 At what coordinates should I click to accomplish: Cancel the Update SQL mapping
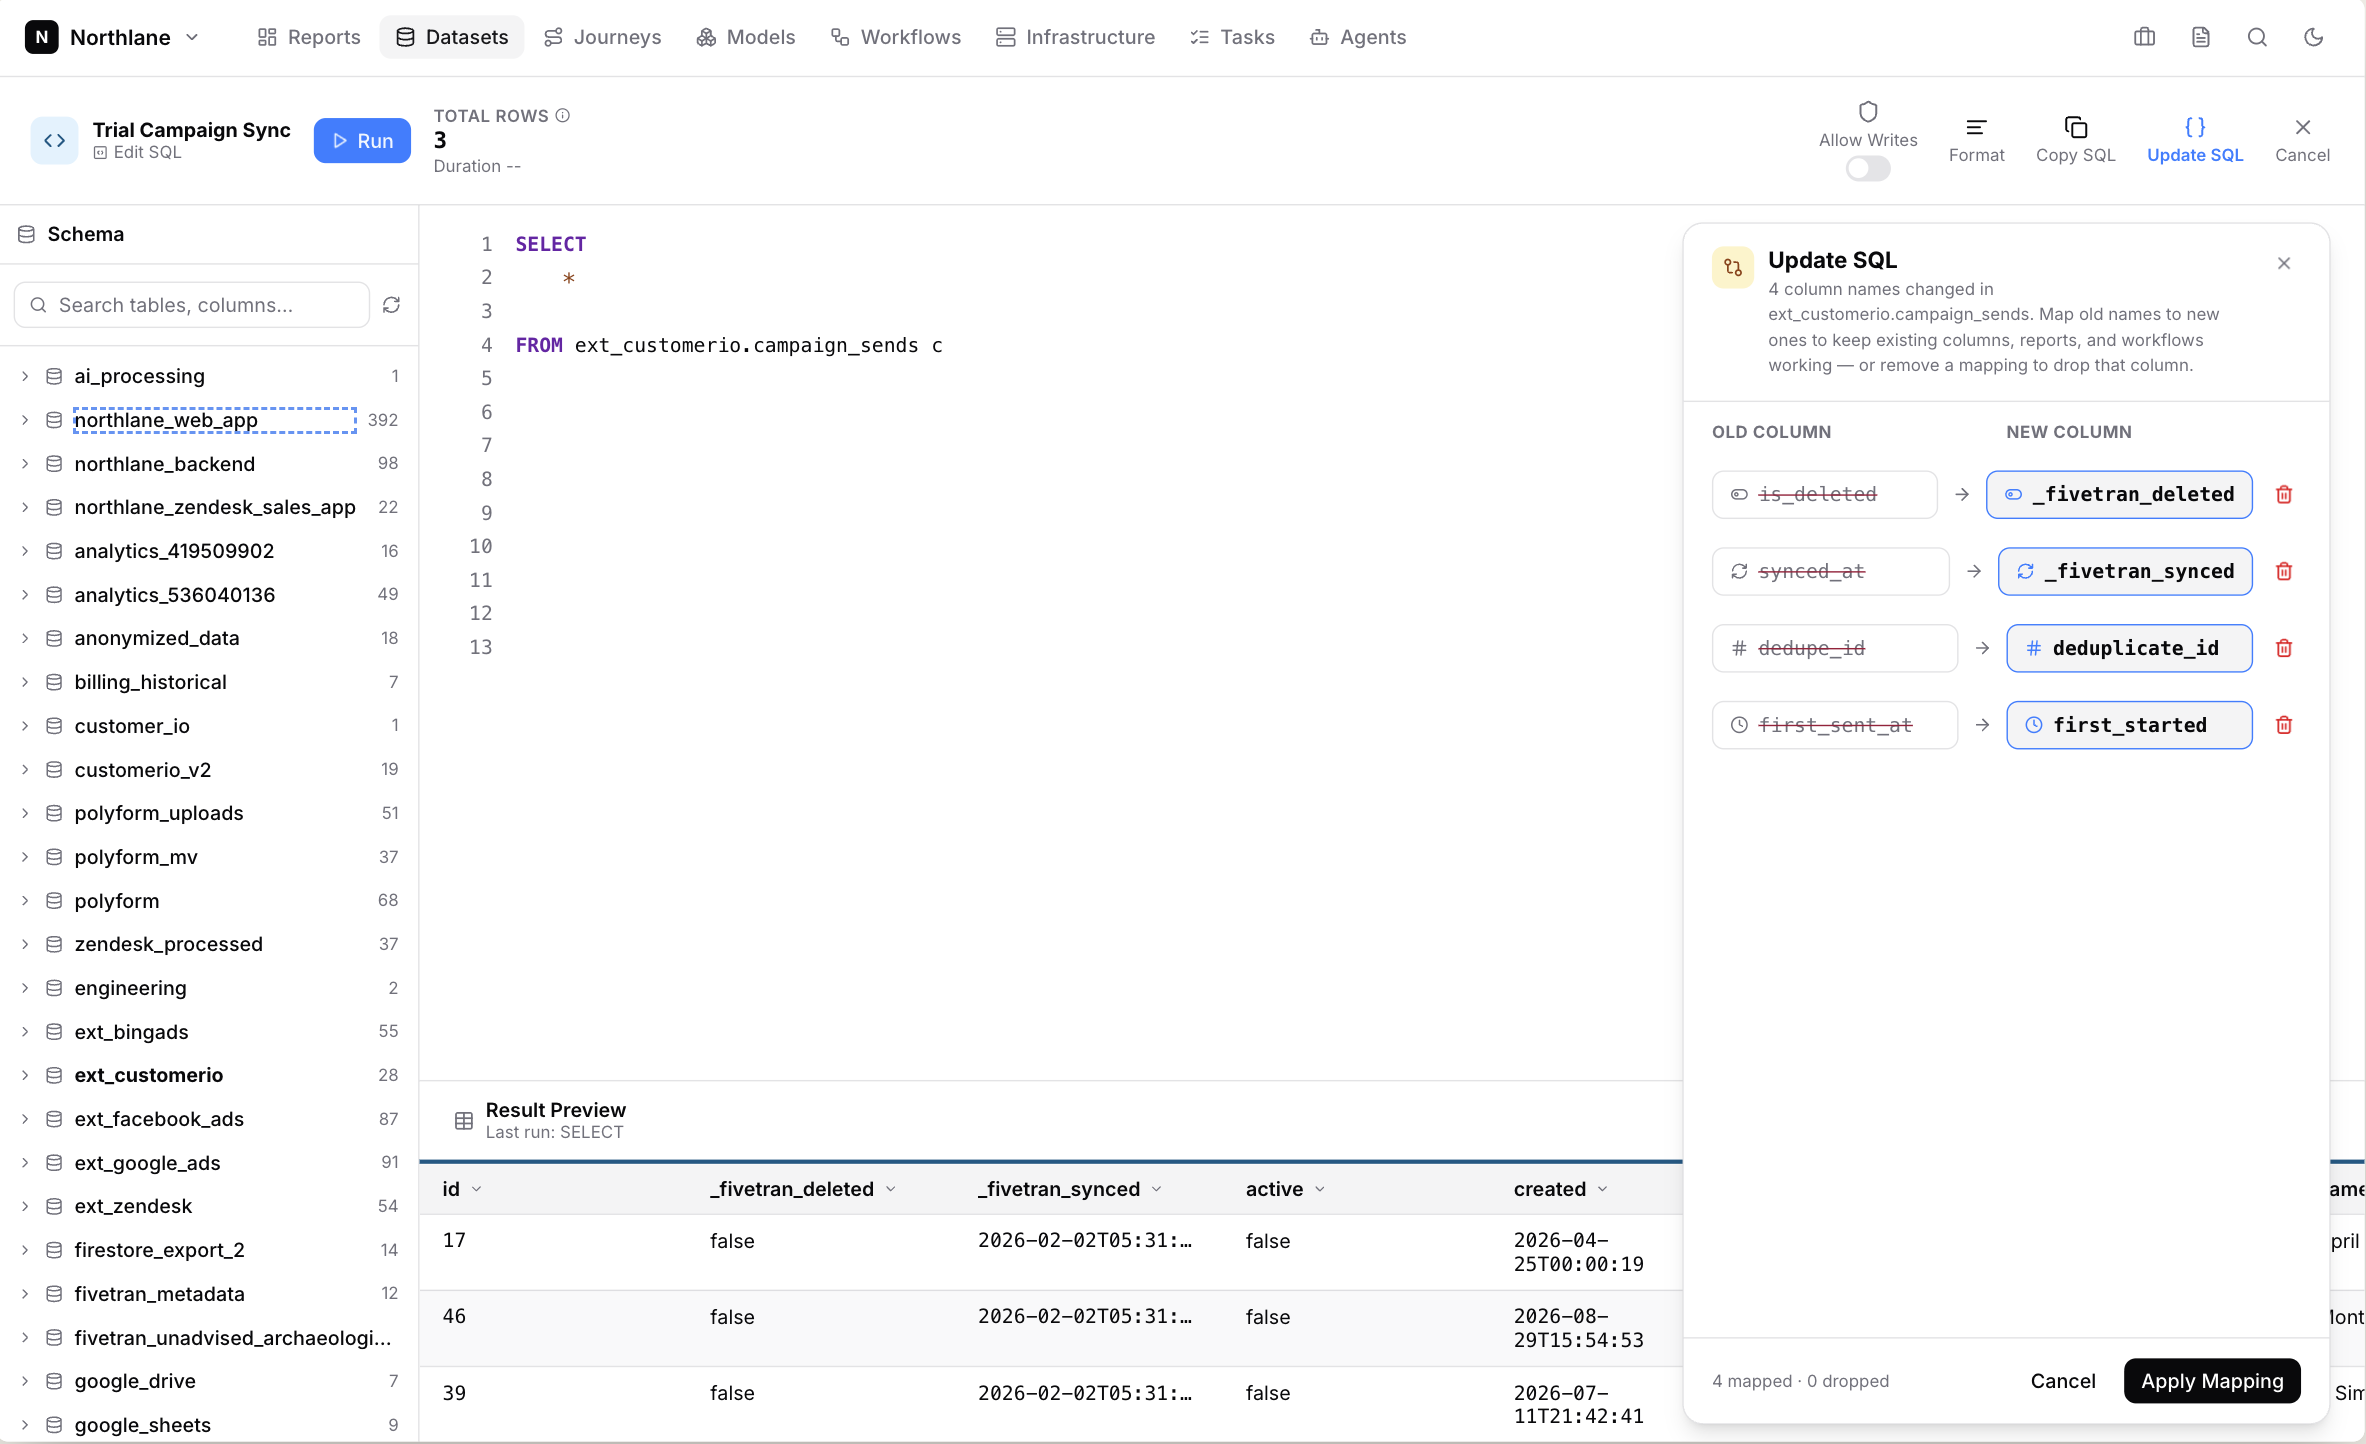2062,1381
